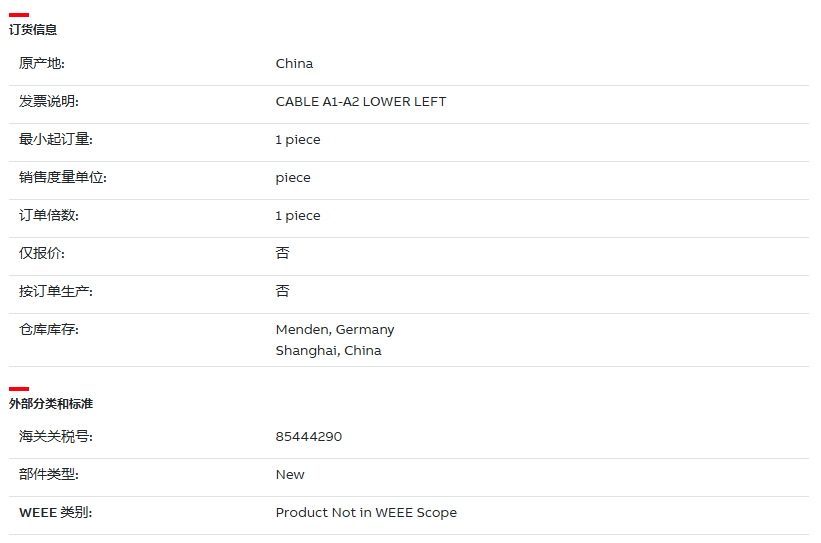Screen dimensions: 821x543
Task: Click the WEEE 类别 label
Action: pyautogui.click(x=56, y=513)
